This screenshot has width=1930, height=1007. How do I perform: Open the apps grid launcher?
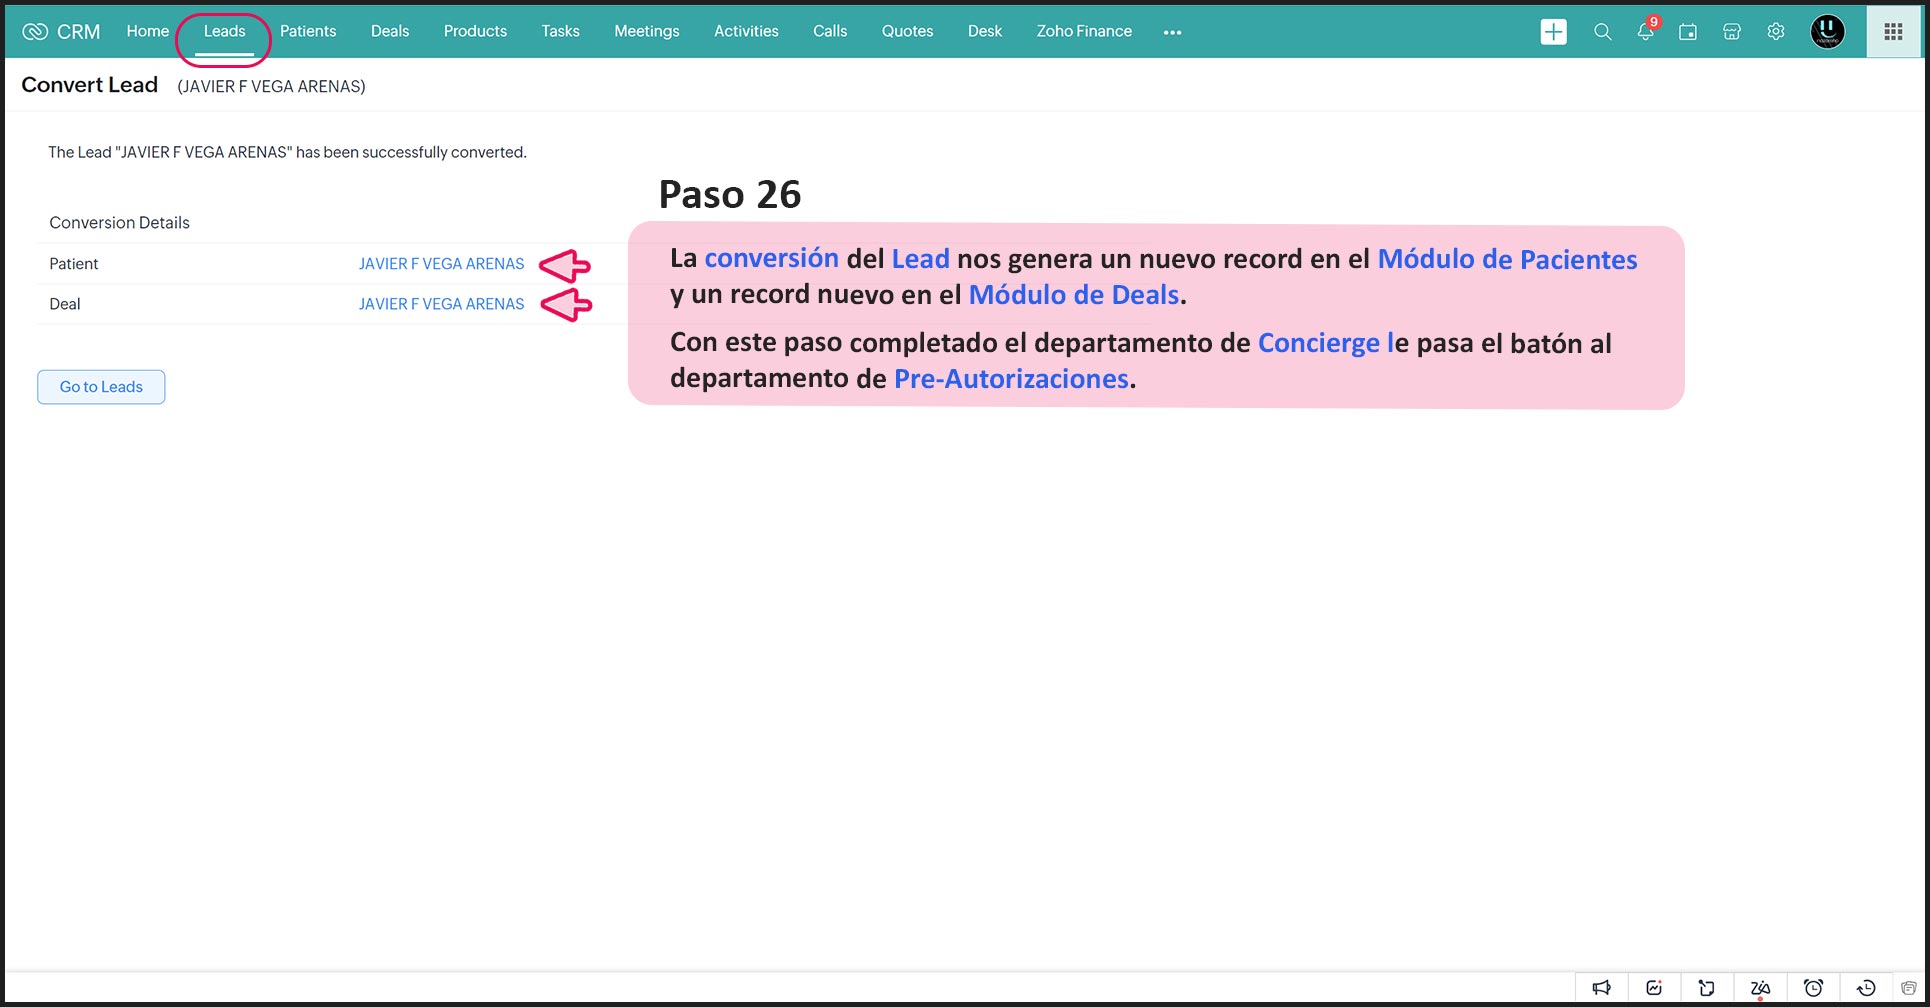click(x=1893, y=32)
